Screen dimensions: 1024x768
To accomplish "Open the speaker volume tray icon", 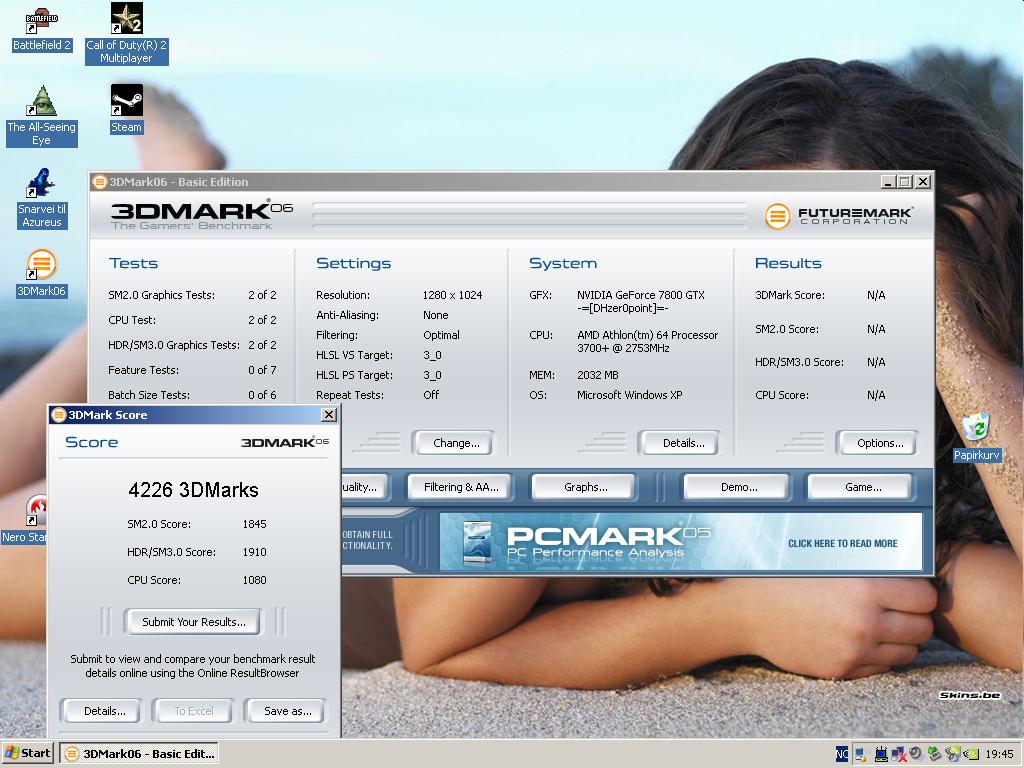I will (916, 754).
